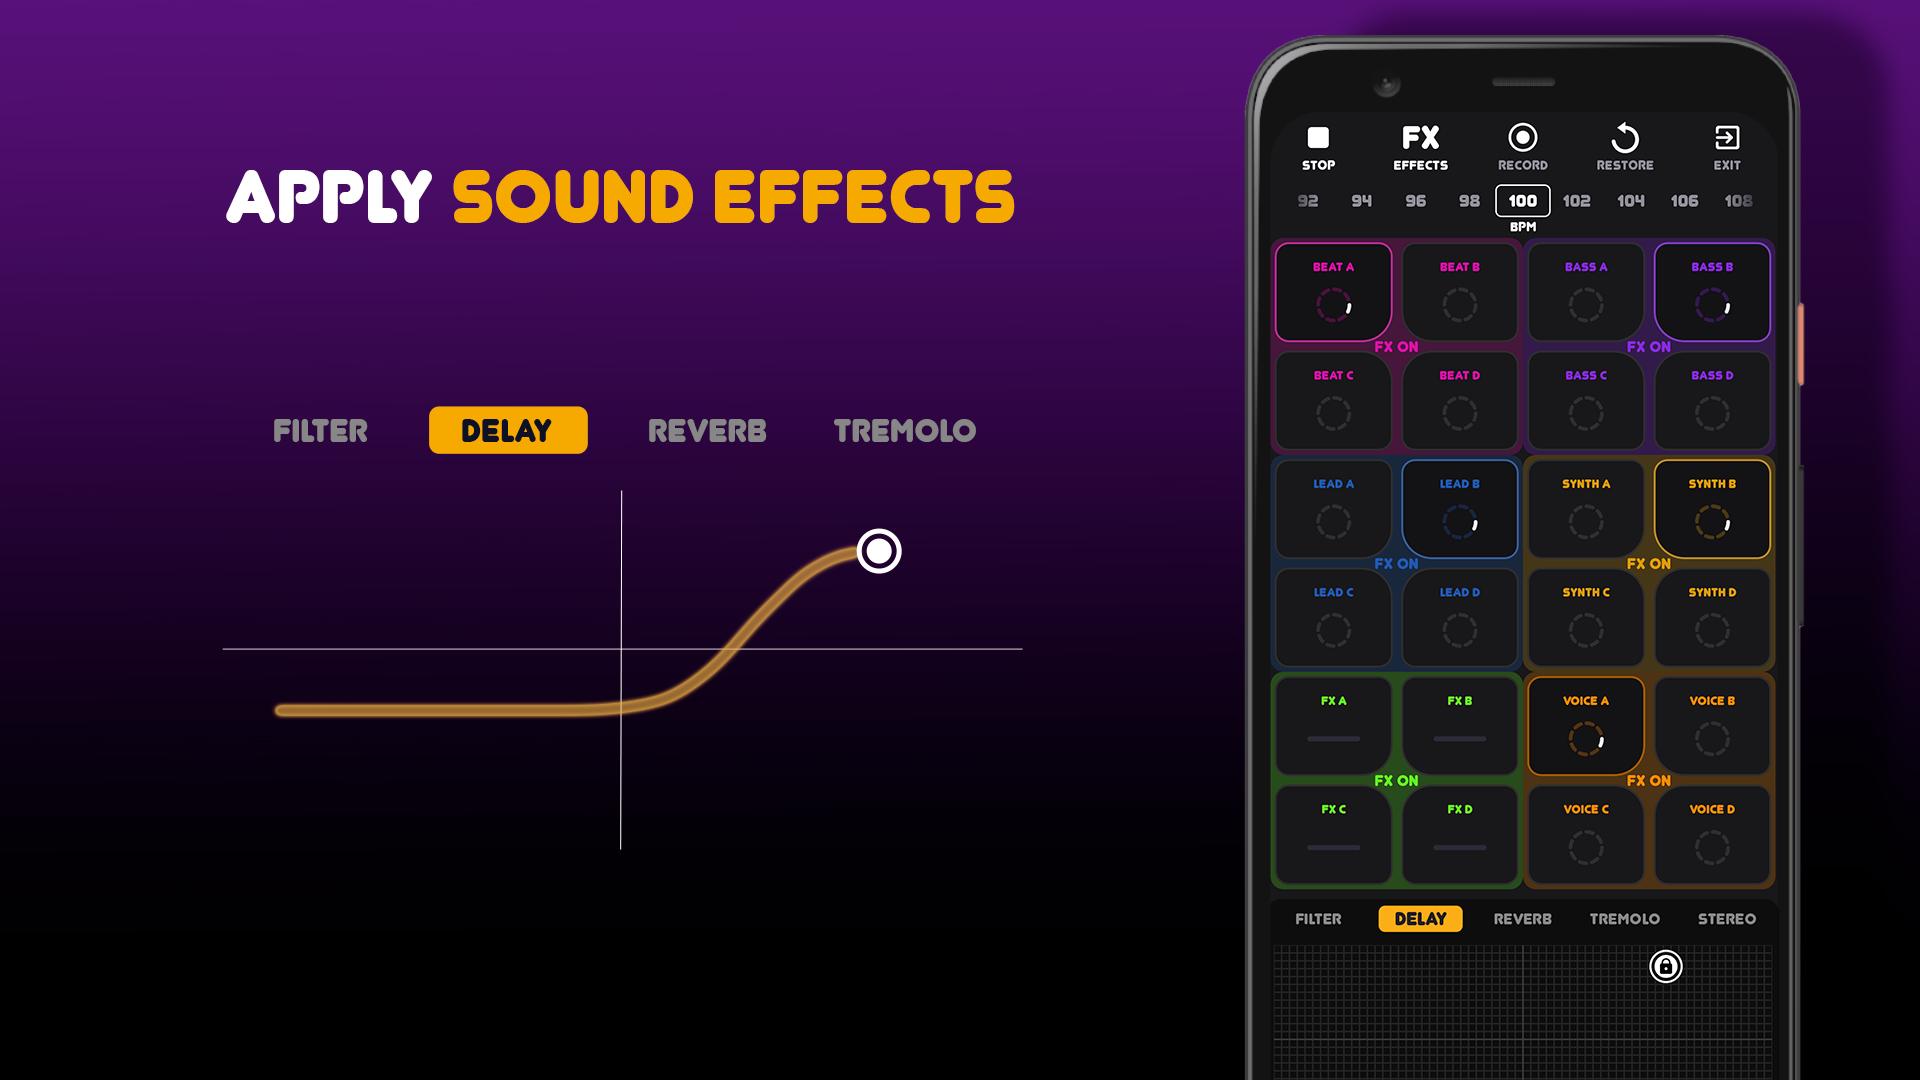Select the FILTER effect tab

coord(1317,918)
